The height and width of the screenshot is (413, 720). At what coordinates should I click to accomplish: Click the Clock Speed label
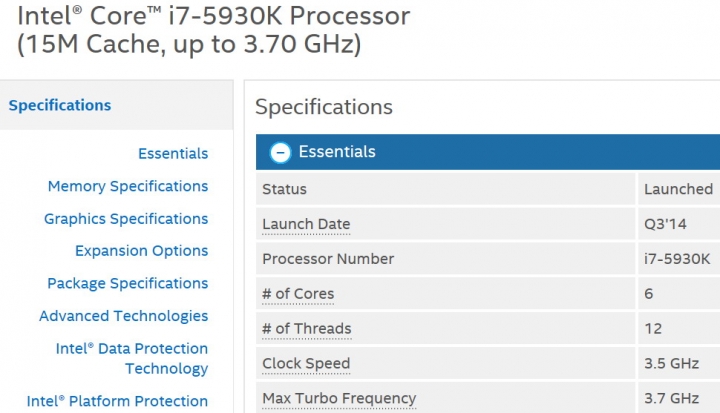(x=306, y=363)
